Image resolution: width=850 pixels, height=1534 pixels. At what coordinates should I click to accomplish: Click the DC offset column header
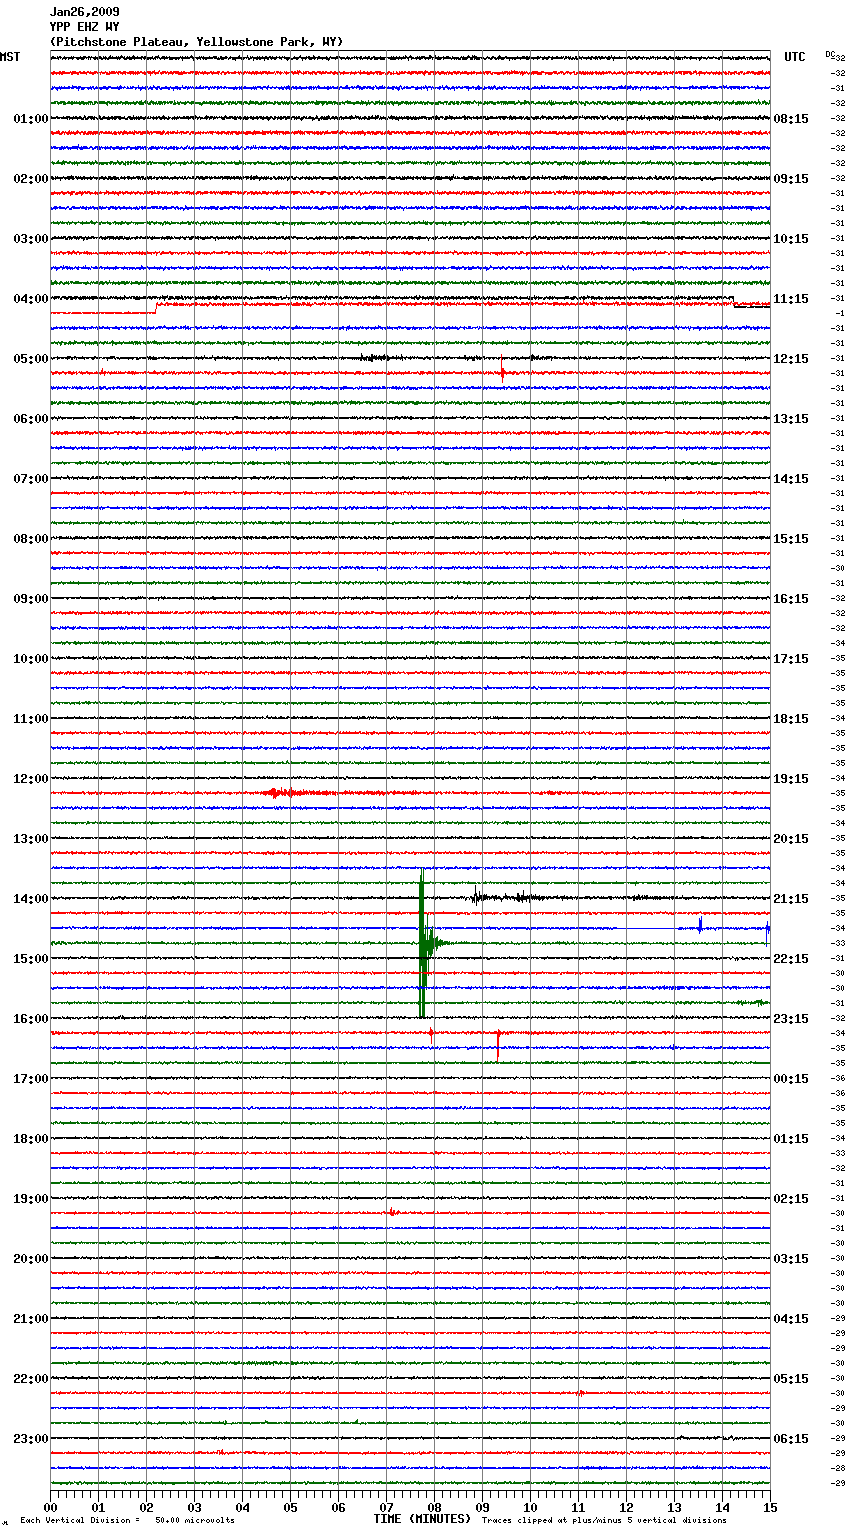830,54
